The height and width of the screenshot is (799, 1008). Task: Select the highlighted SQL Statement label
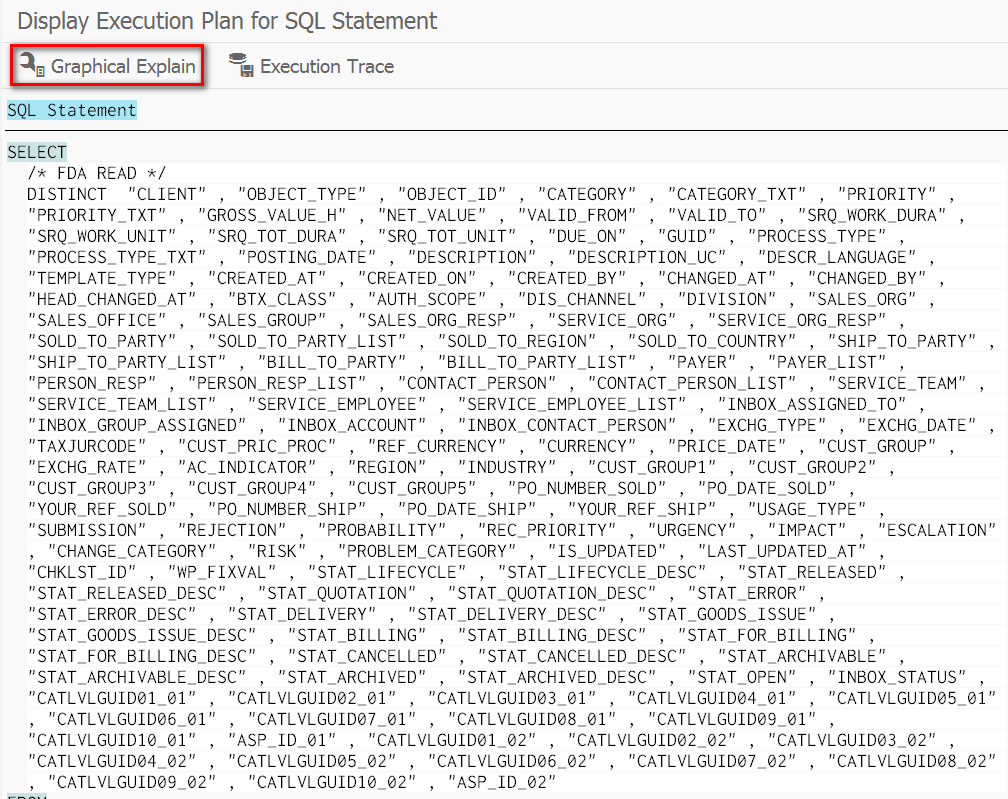(x=71, y=110)
